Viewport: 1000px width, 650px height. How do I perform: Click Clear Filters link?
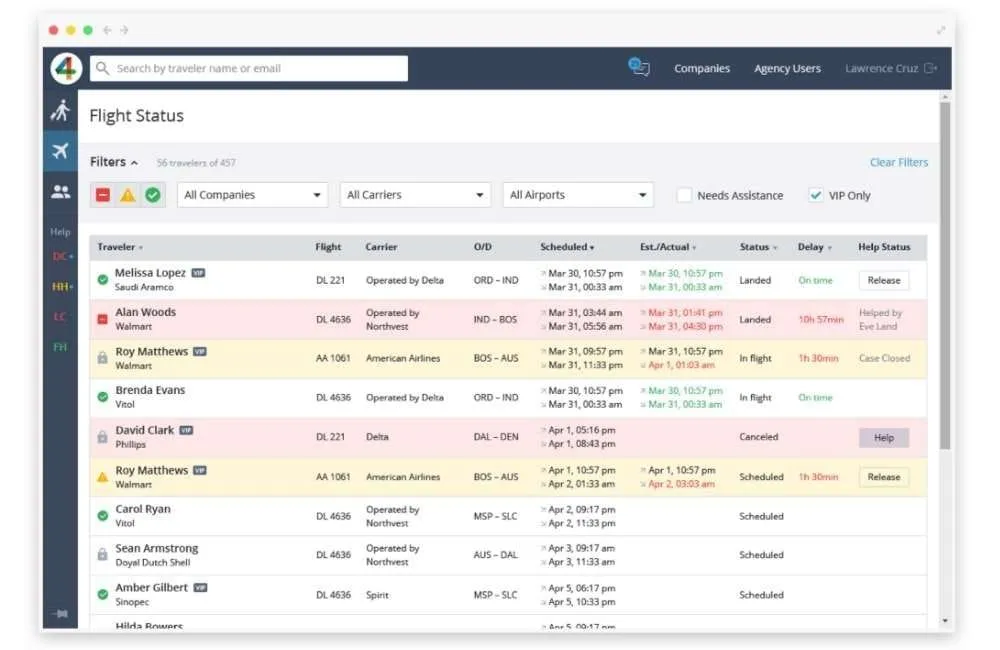click(x=898, y=162)
